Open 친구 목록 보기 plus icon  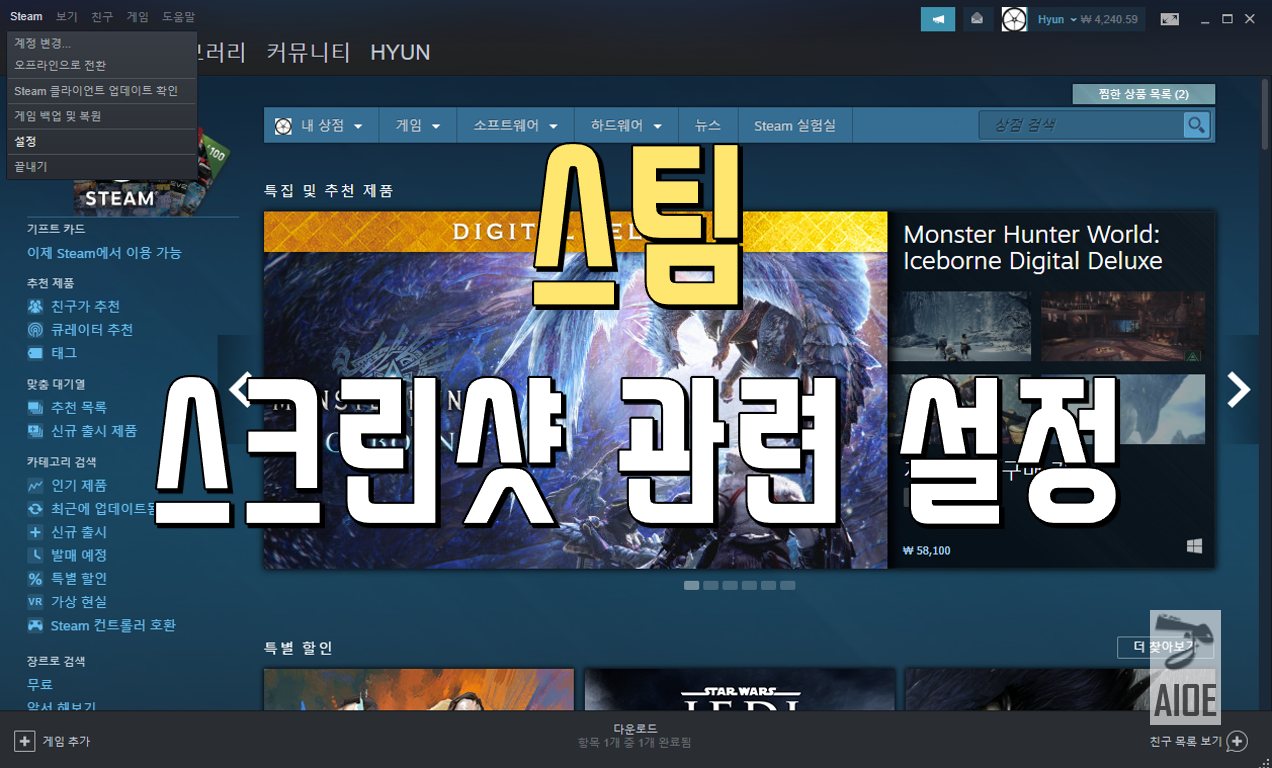(x=1237, y=741)
